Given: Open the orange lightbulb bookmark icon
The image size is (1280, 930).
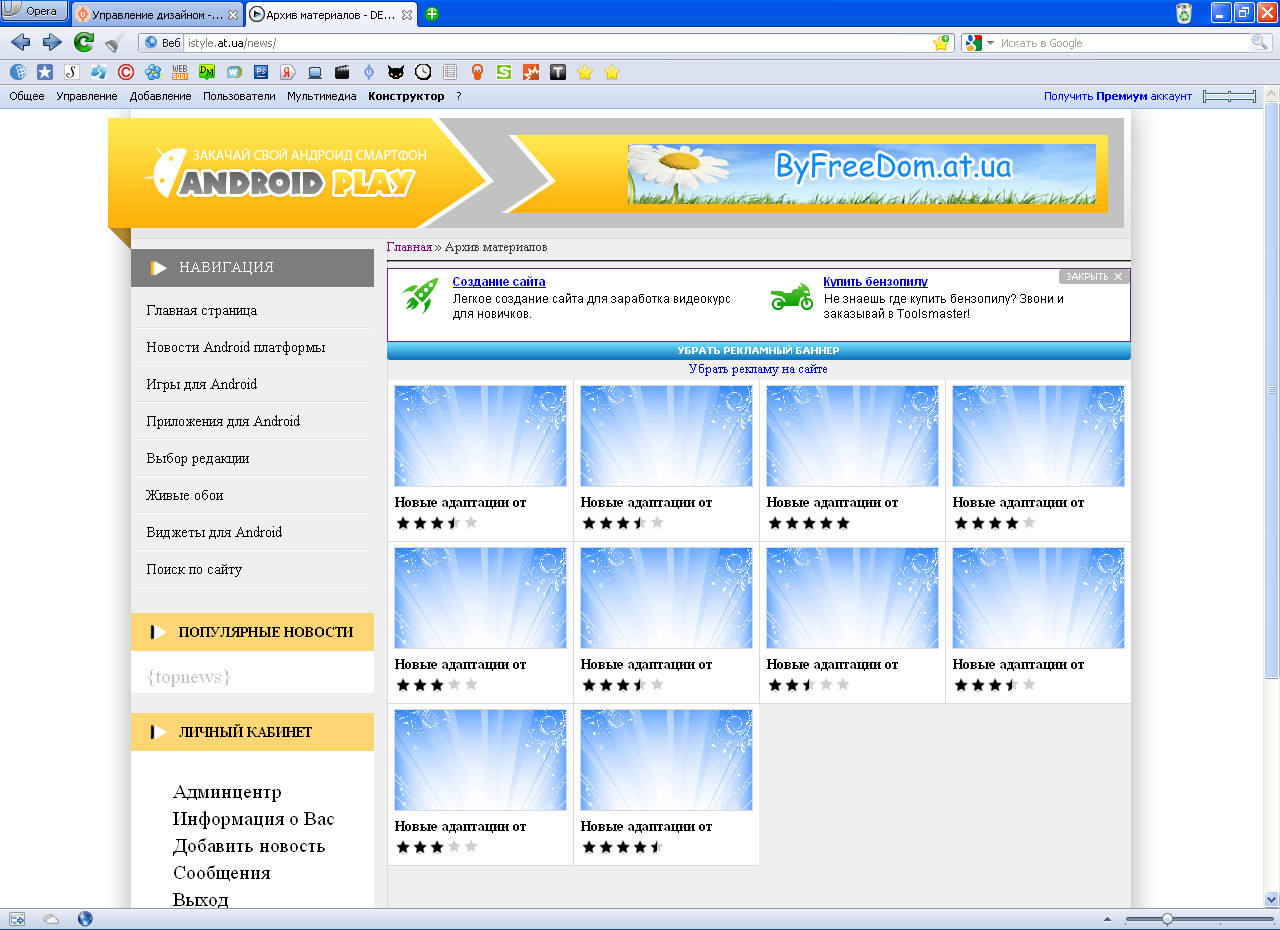Looking at the screenshot, I should click(x=477, y=72).
